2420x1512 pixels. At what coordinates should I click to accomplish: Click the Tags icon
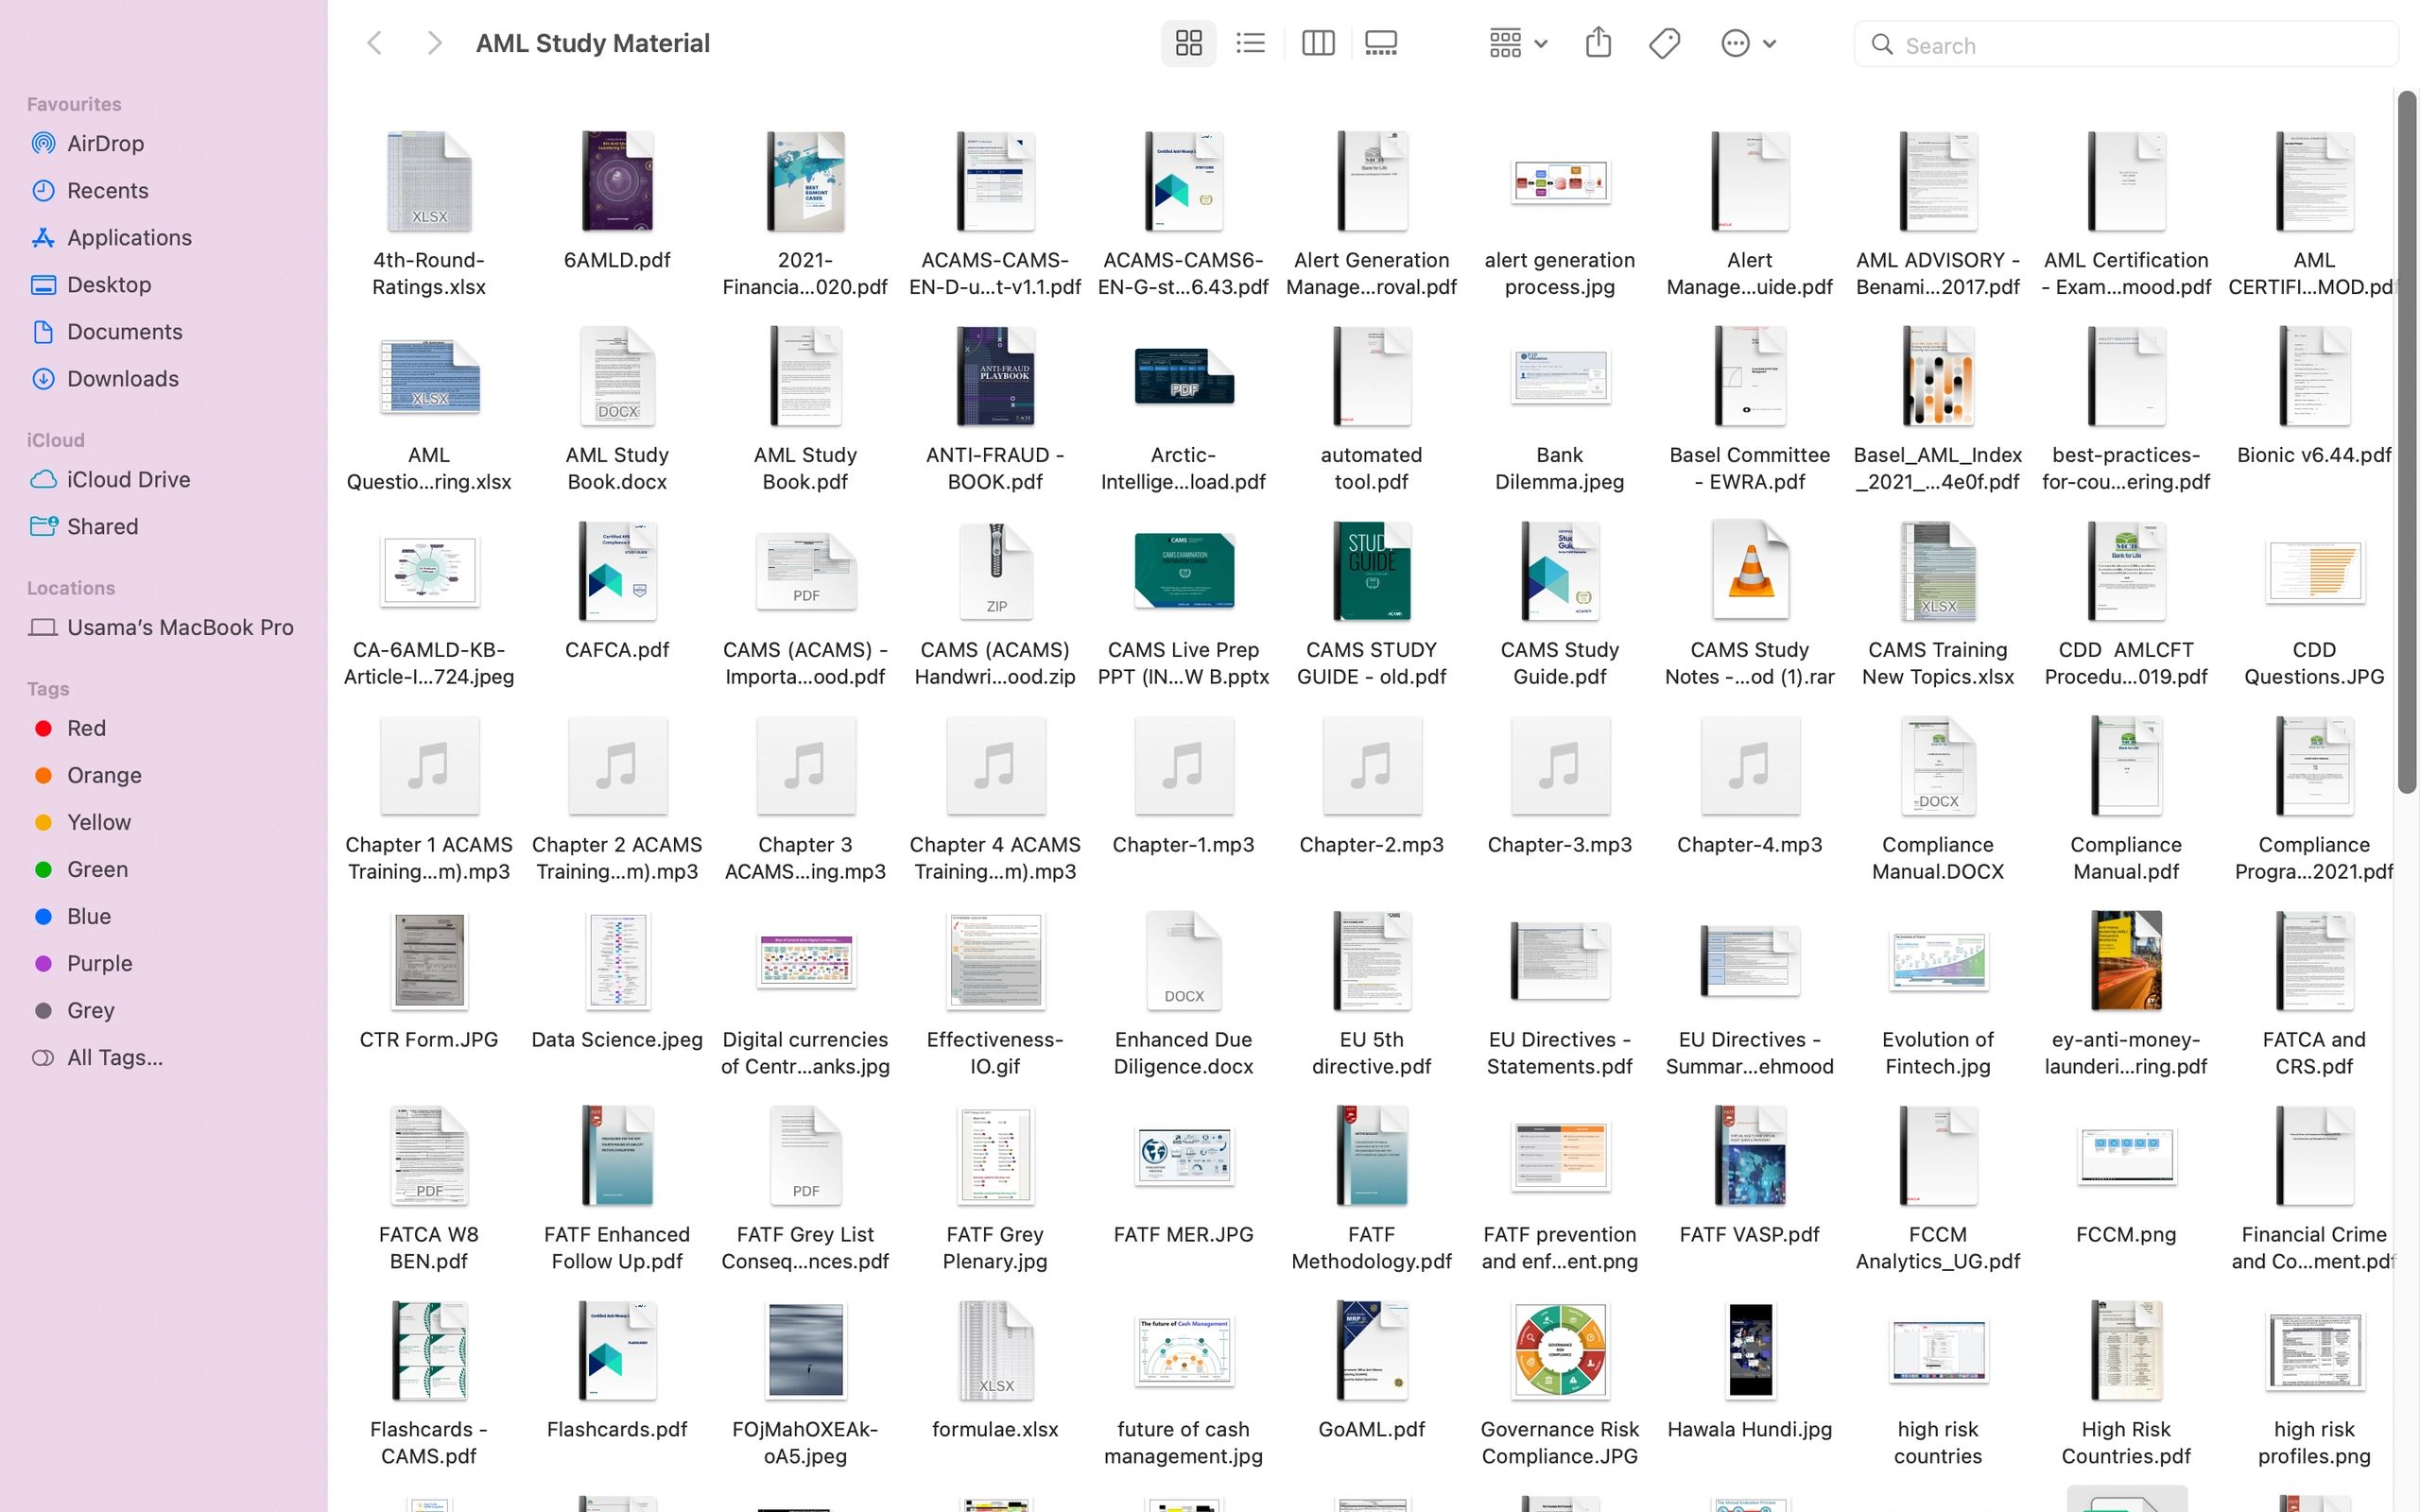click(1664, 43)
